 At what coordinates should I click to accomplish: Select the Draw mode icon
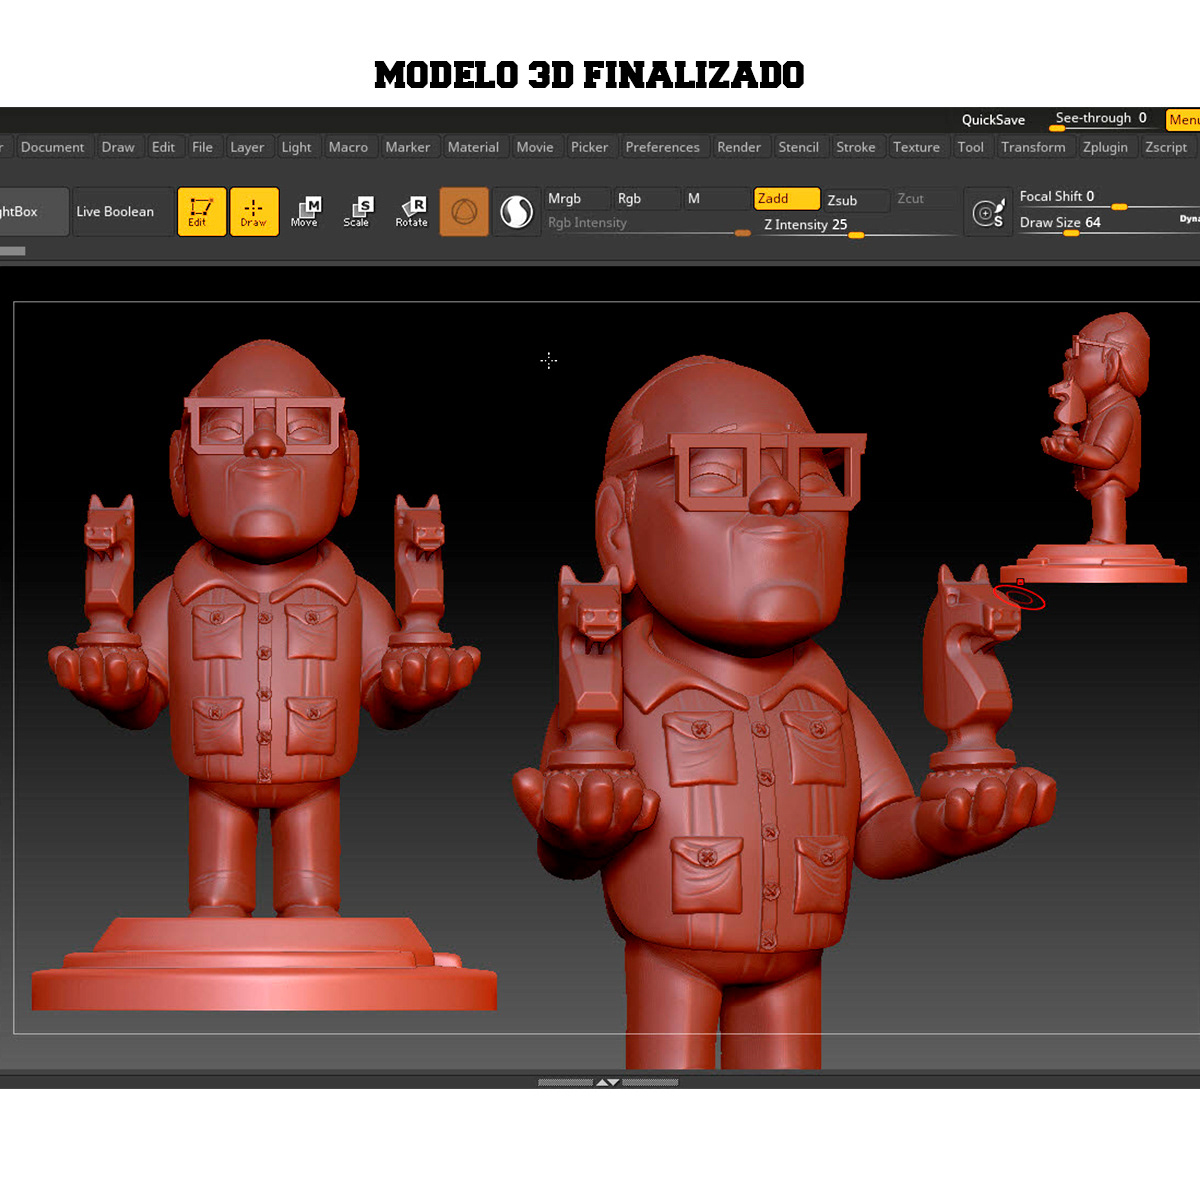click(254, 211)
